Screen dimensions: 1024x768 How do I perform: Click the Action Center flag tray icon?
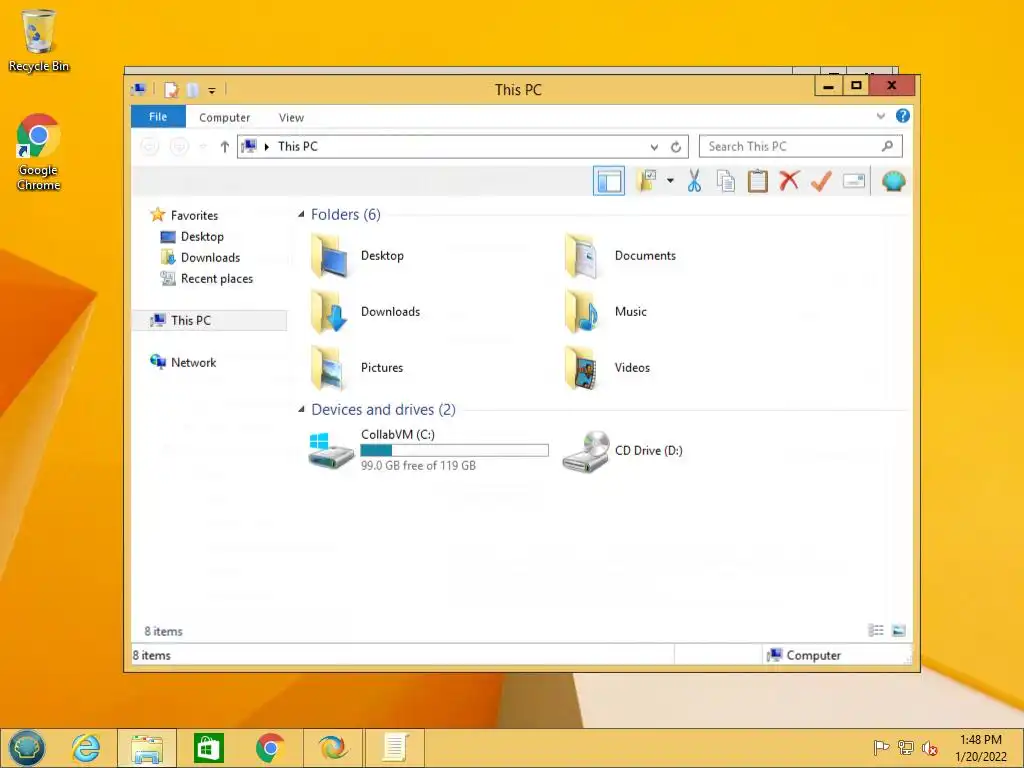(881, 747)
